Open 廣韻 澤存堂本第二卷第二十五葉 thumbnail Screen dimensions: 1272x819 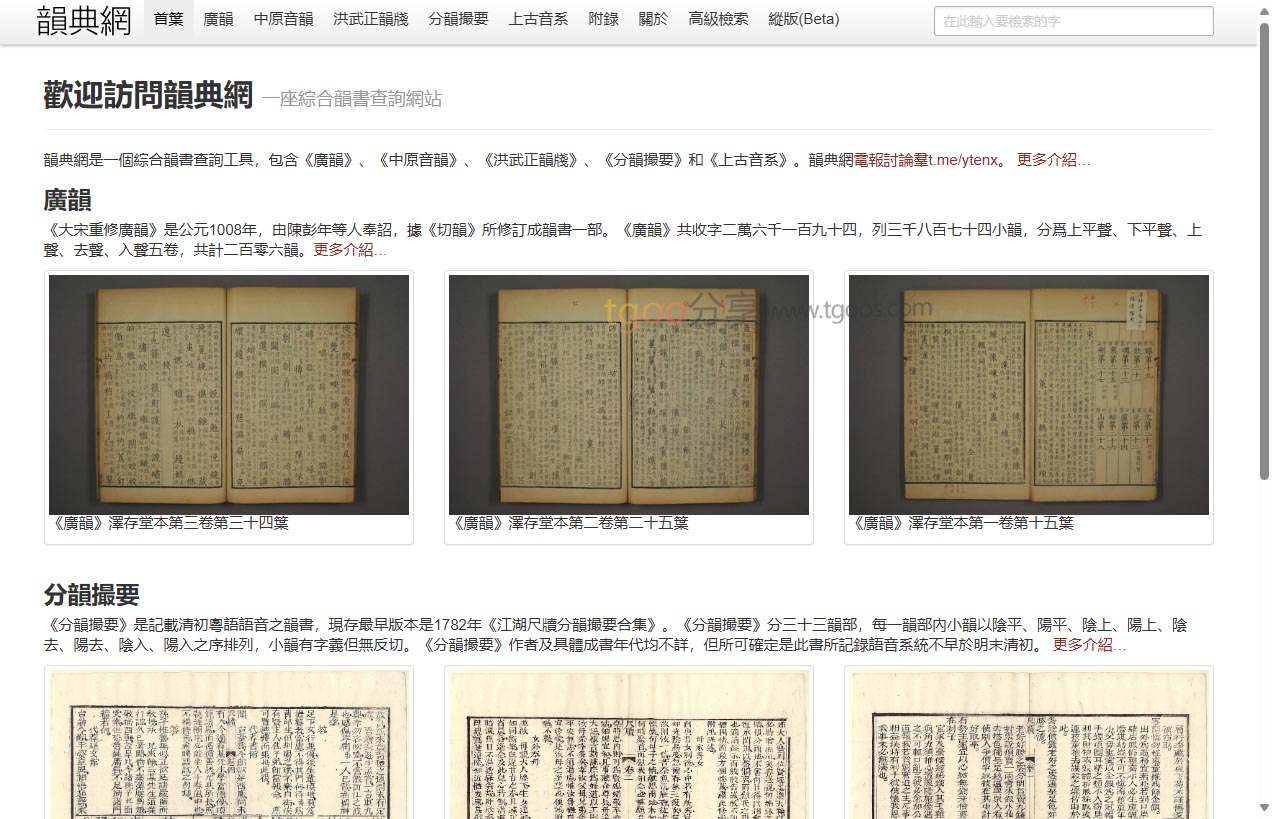point(629,395)
